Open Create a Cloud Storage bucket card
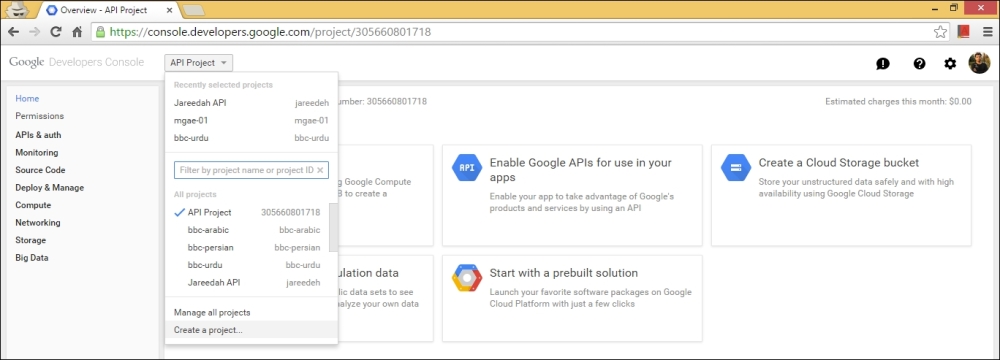 [x=841, y=195]
